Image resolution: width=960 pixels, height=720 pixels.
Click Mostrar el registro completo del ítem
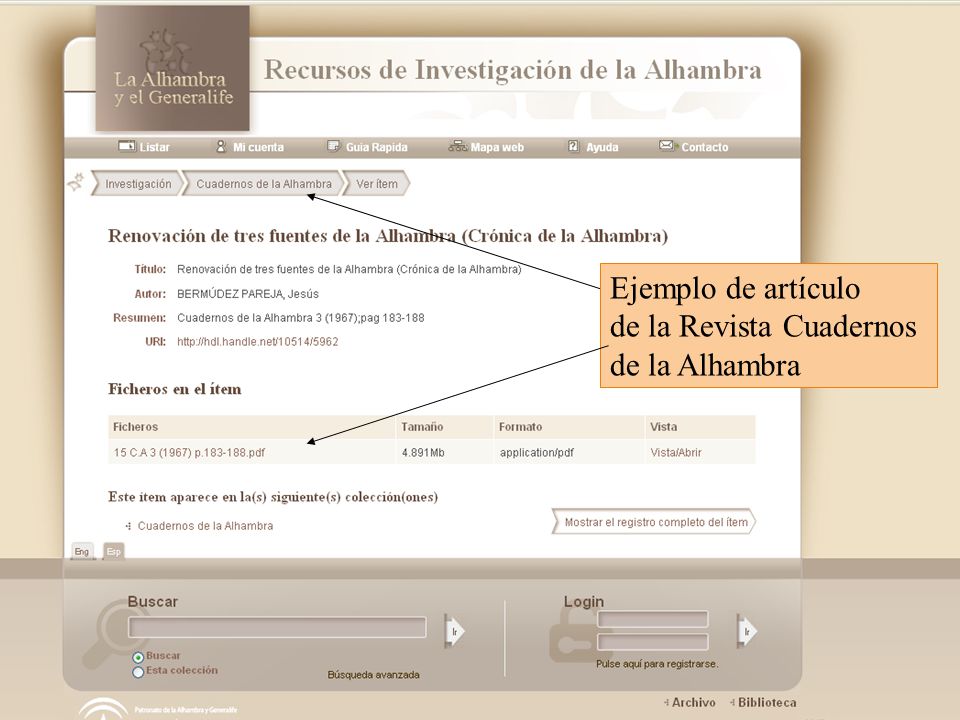[654, 522]
